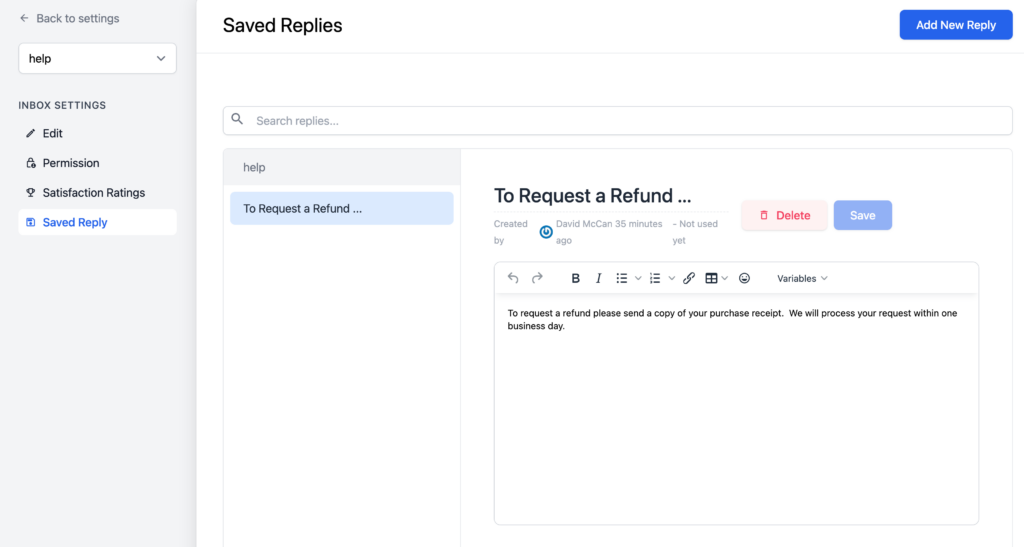This screenshot has height=547, width=1024.
Task: Click the undo arrow in editor toolbar
Action: pos(513,278)
